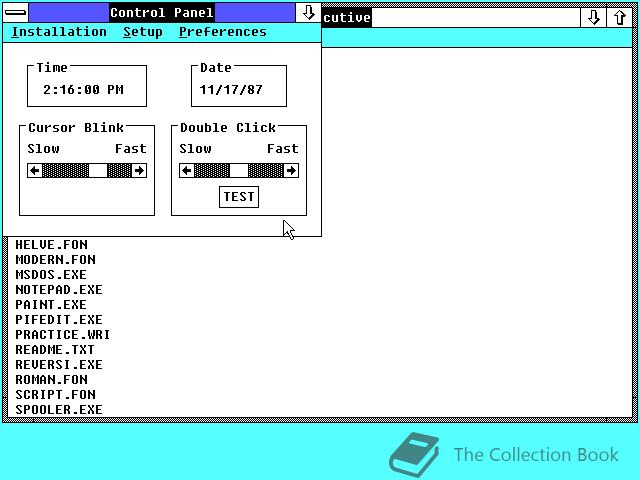The height and width of the screenshot is (480, 640).
Task: Select REVERSI.EXE in the file list
Action: [x=59, y=364]
